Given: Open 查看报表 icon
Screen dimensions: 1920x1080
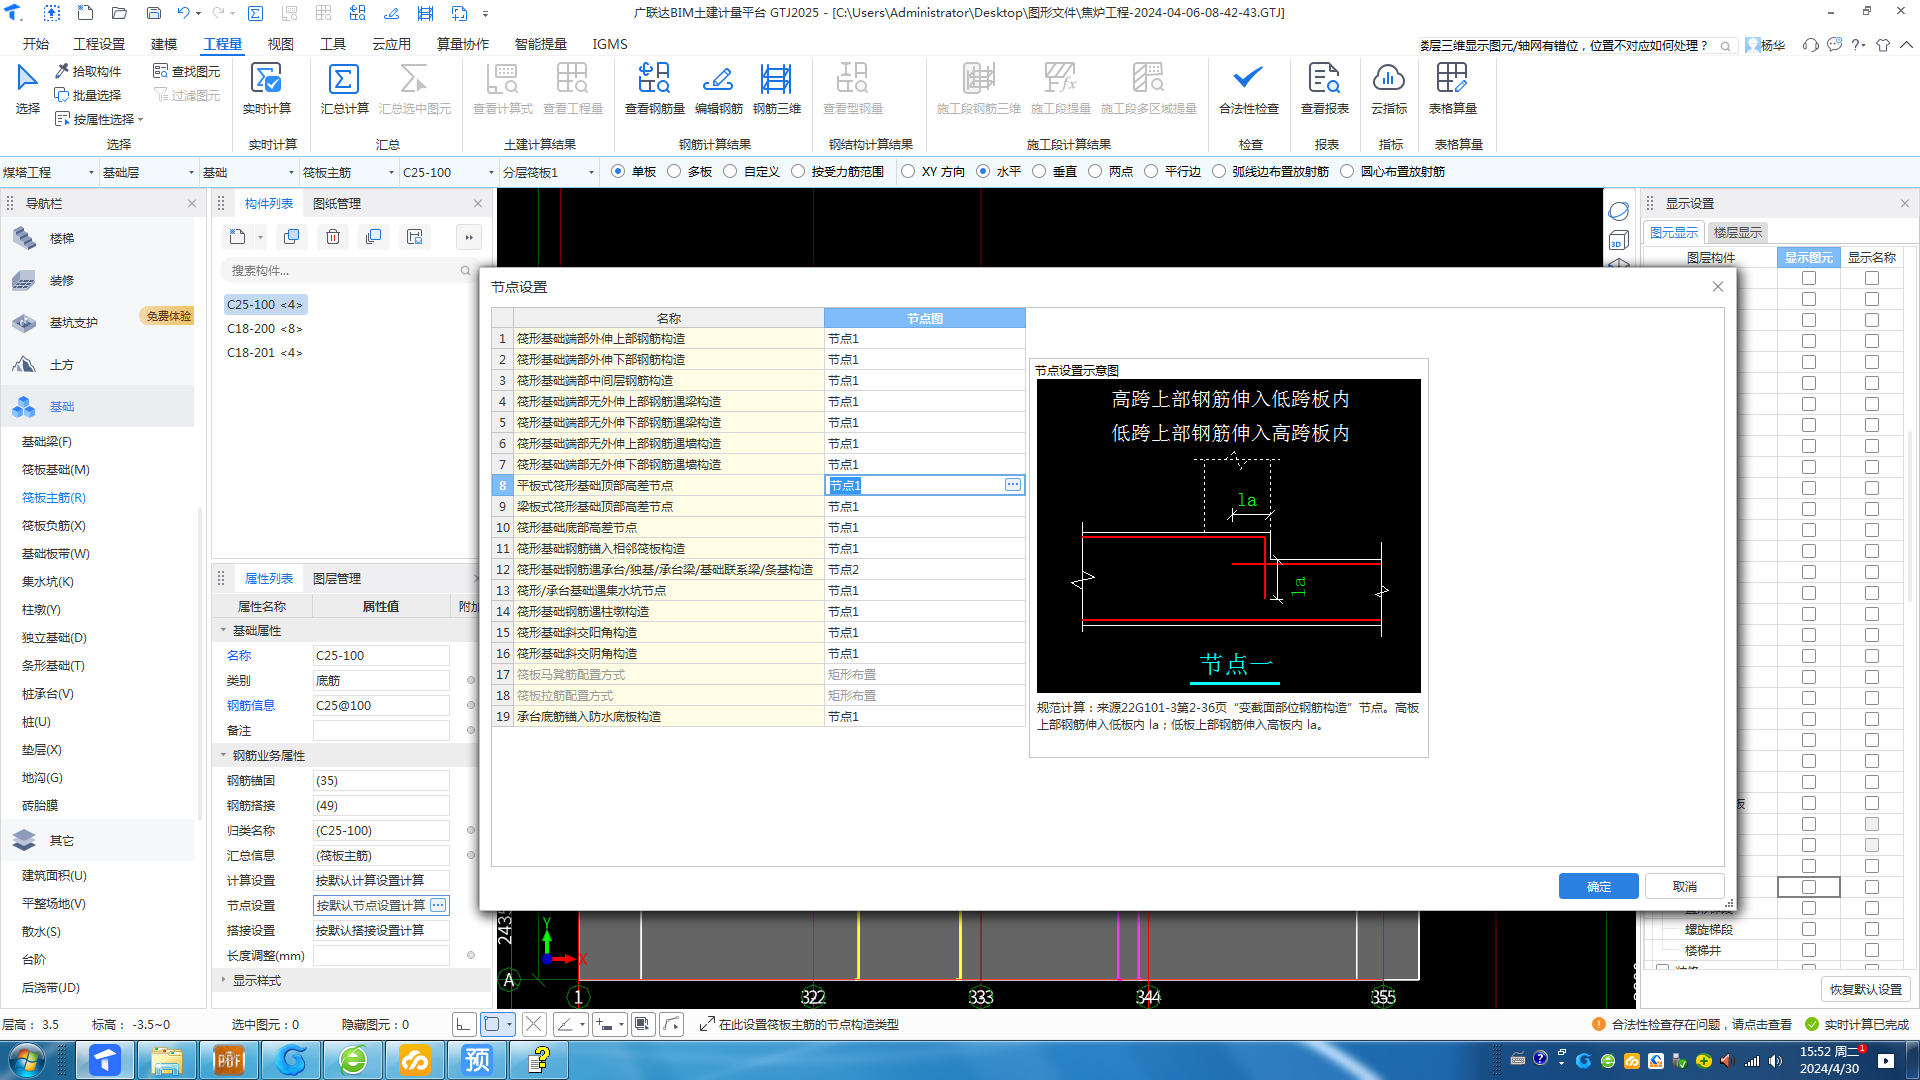Looking at the screenshot, I should point(1324,79).
